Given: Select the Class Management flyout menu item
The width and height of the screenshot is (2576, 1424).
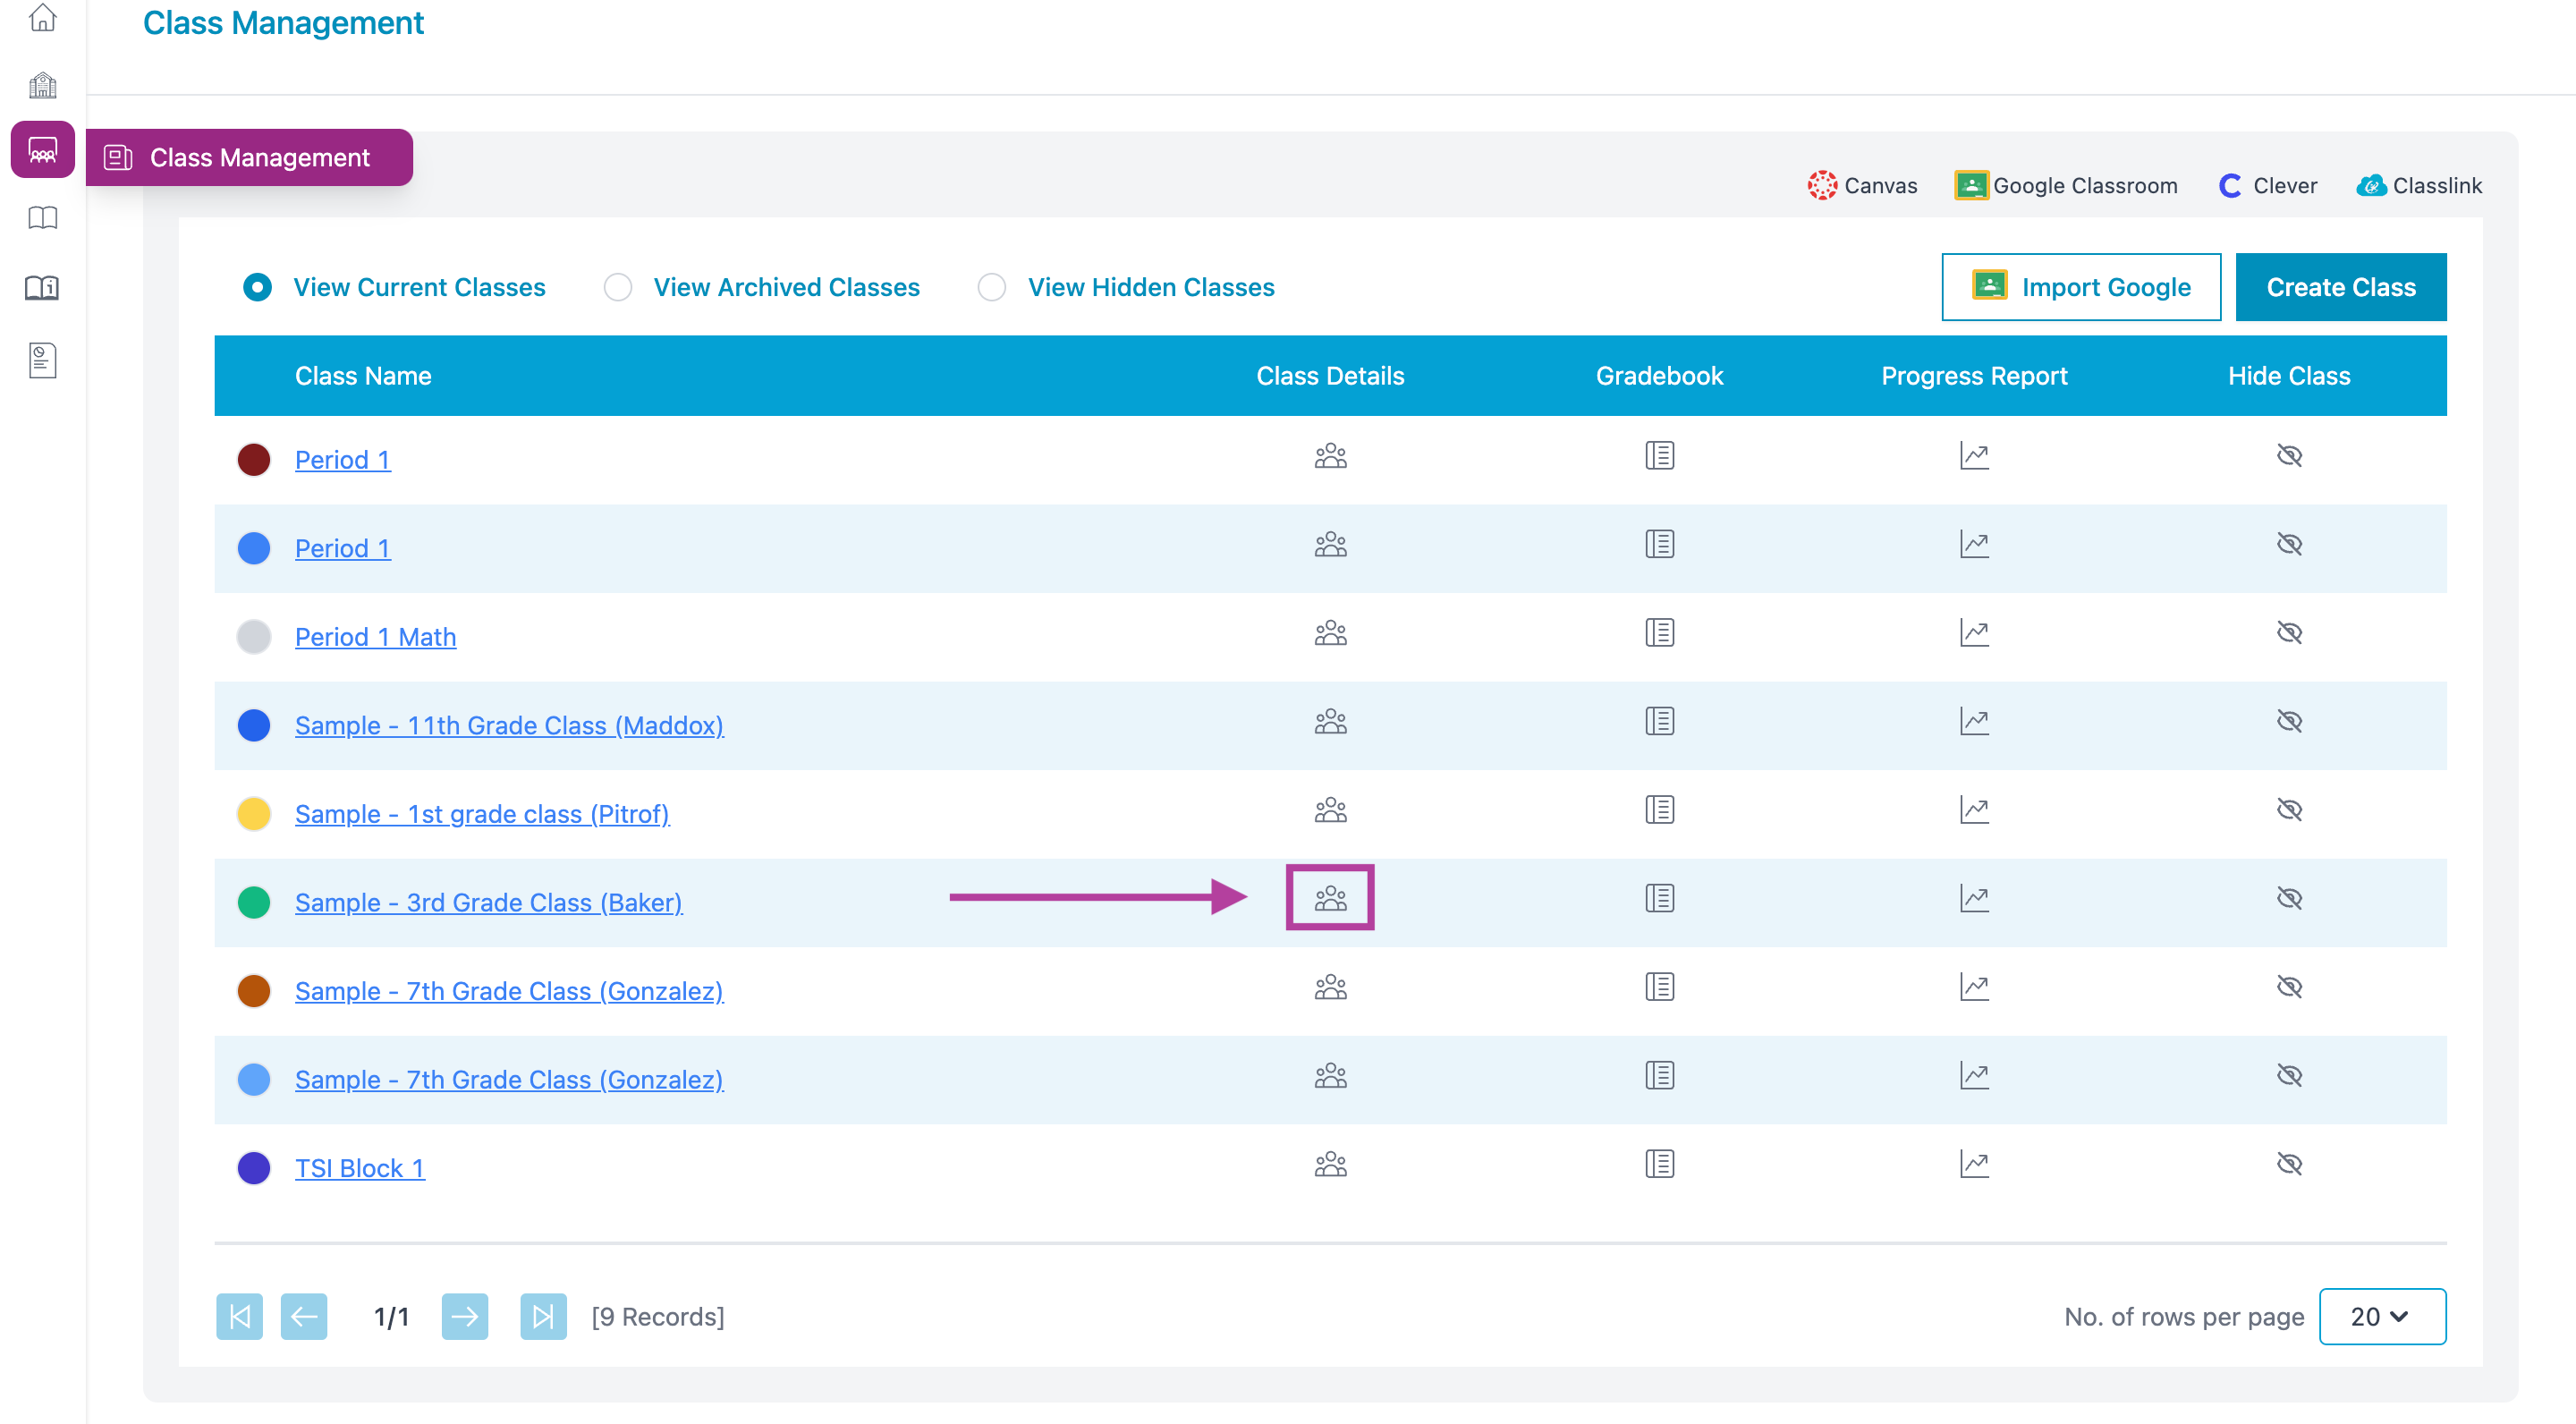Looking at the screenshot, I should pyautogui.click(x=249, y=157).
